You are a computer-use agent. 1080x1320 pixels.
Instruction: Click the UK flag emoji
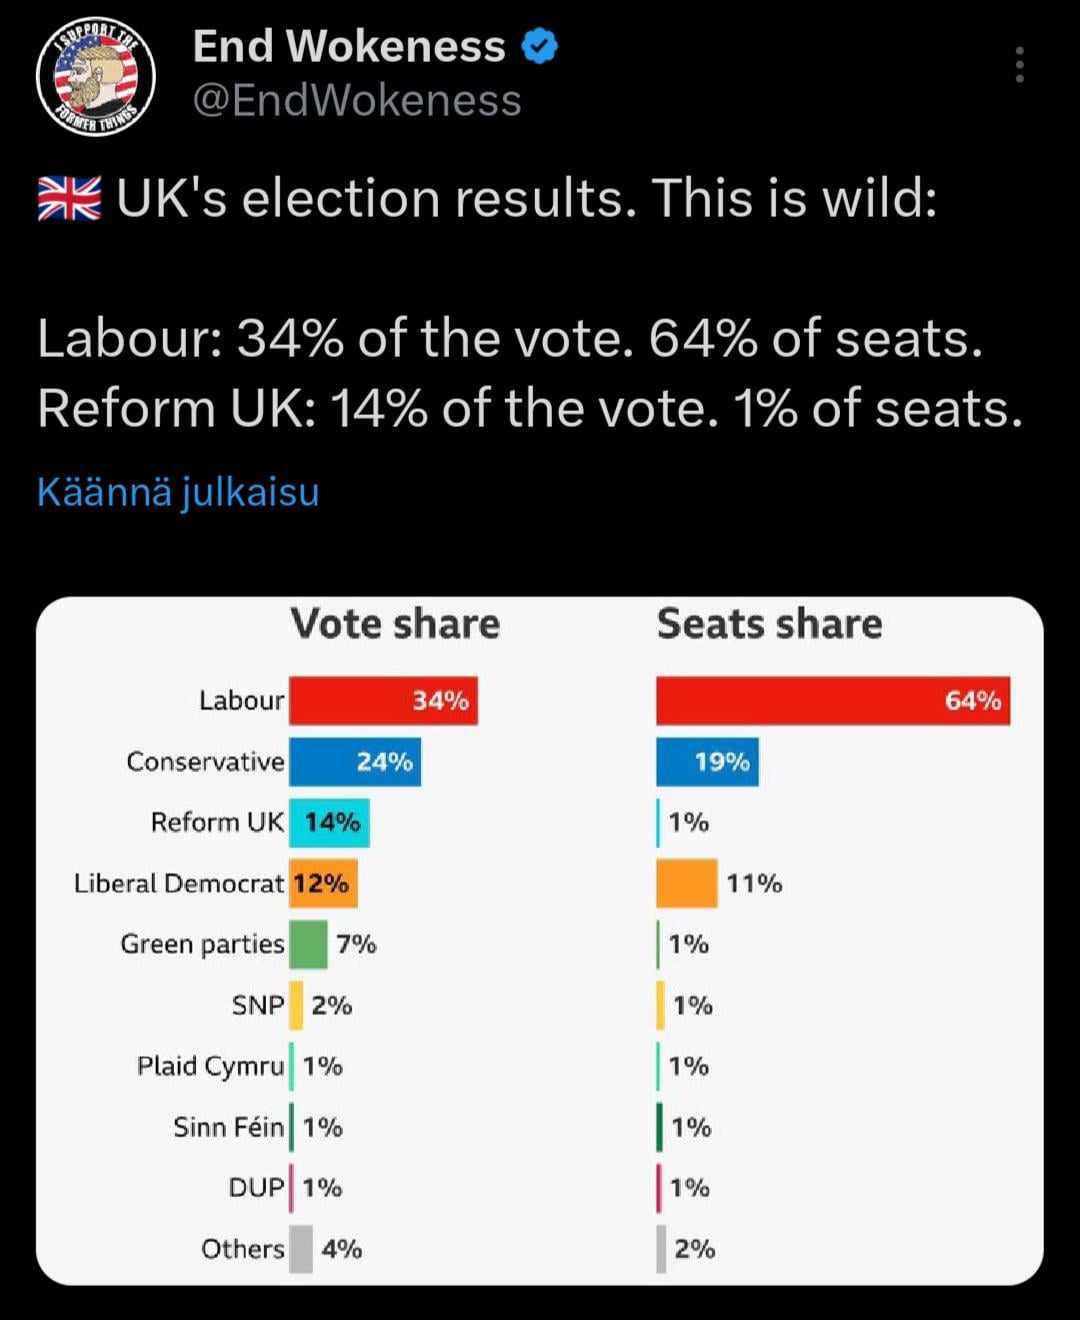click(69, 198)
